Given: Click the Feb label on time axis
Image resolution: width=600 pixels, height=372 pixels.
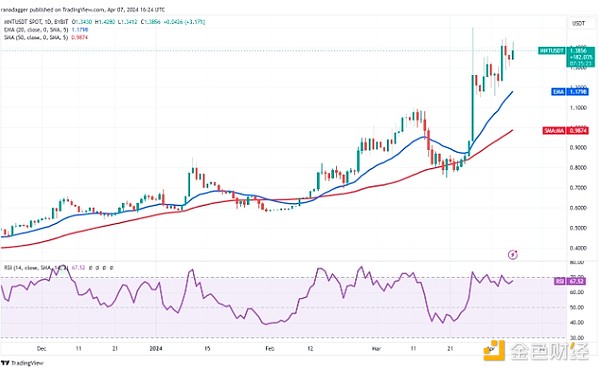Looking at the screenshot, I should (x=270, y=349).
